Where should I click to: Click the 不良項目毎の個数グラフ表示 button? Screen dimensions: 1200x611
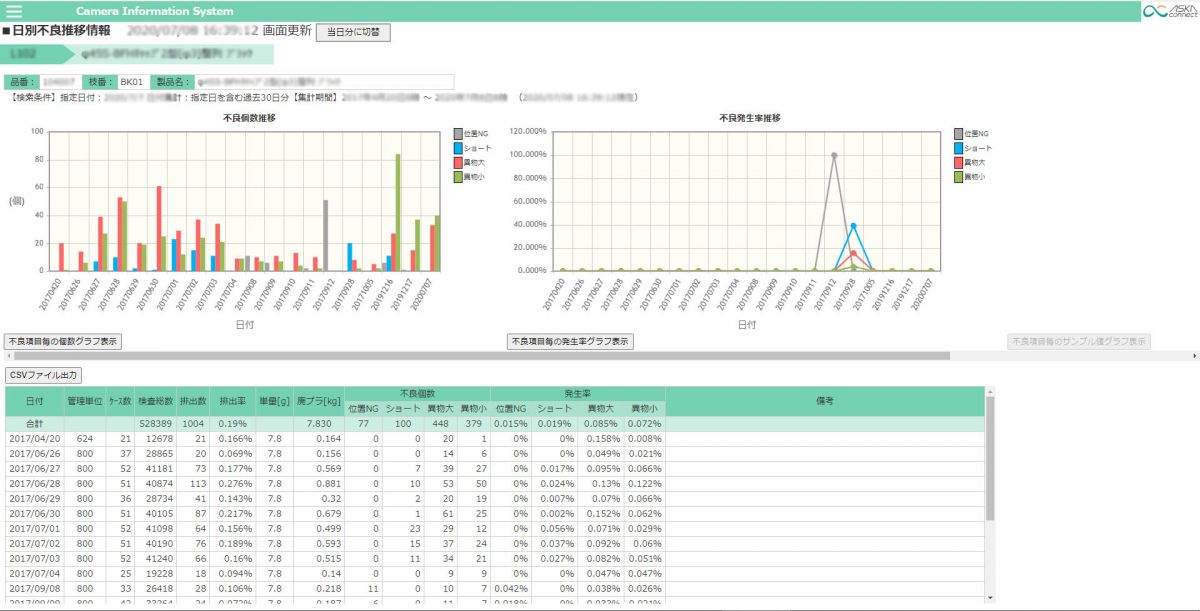click(63, 341)
